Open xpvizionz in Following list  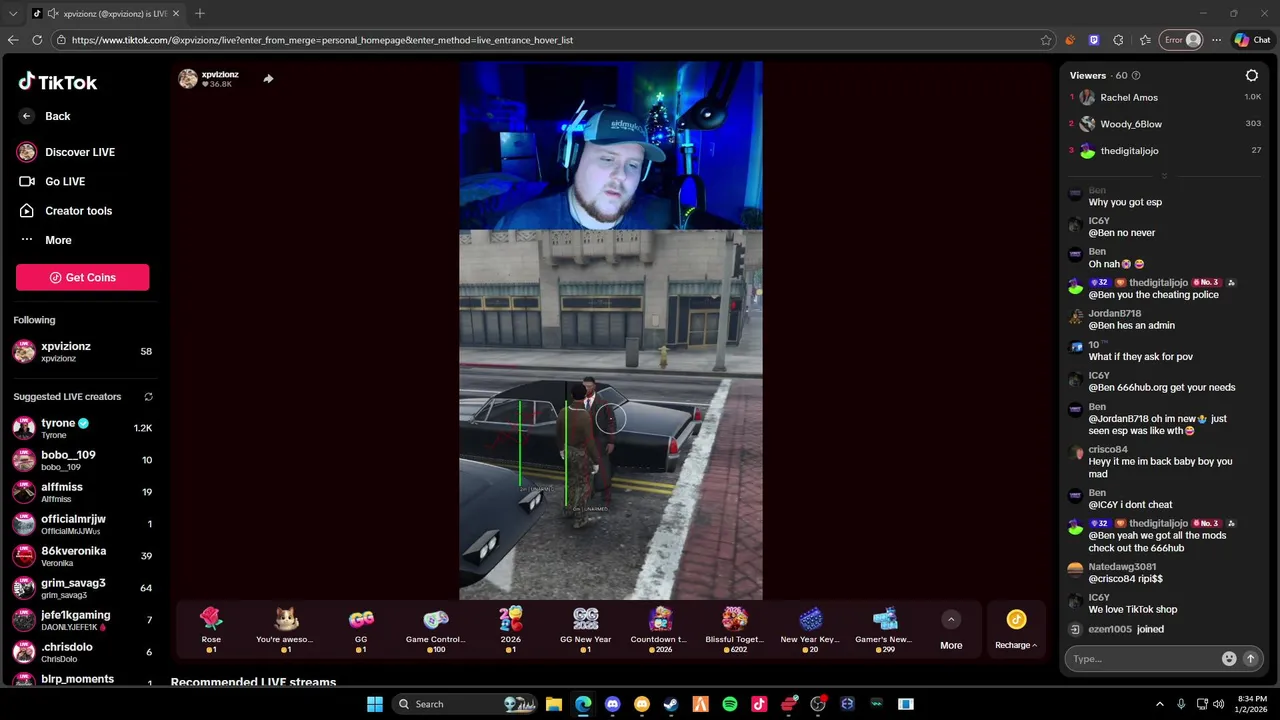(82, 351)
